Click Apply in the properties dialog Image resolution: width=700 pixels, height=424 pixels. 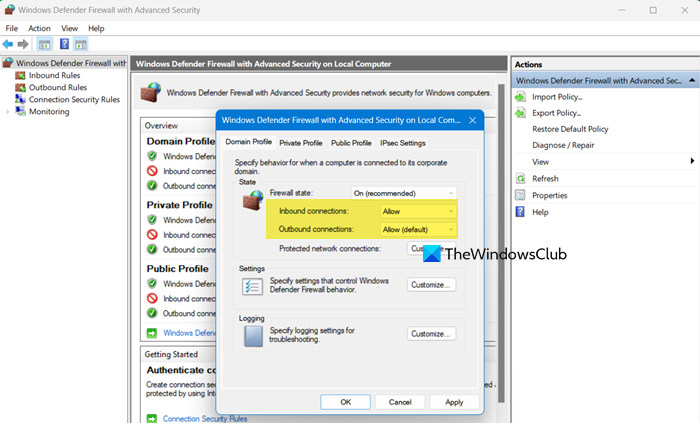(x=454, y=402)
